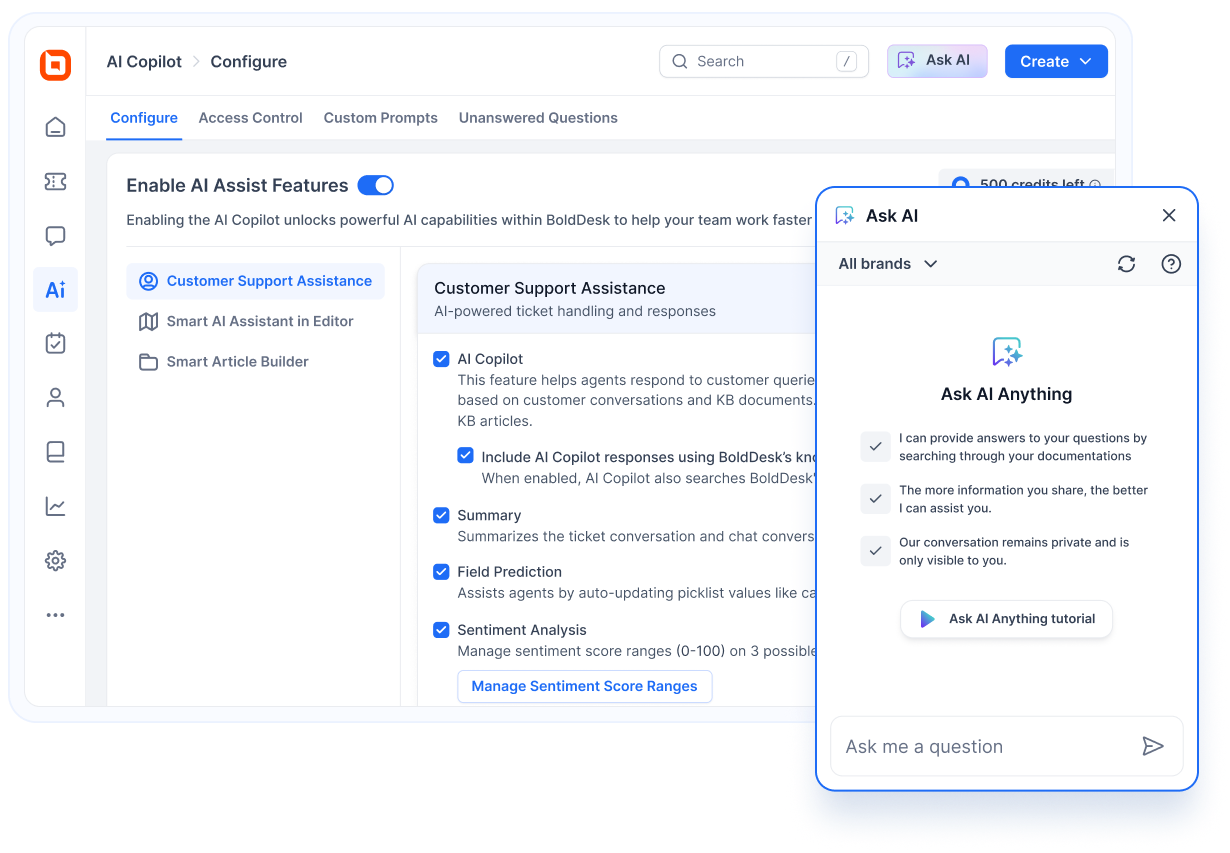This screenshot has height=853, width=1230.
Task: Uncheck the Field Prediction checkbox
Action: [x=441, y=571]
